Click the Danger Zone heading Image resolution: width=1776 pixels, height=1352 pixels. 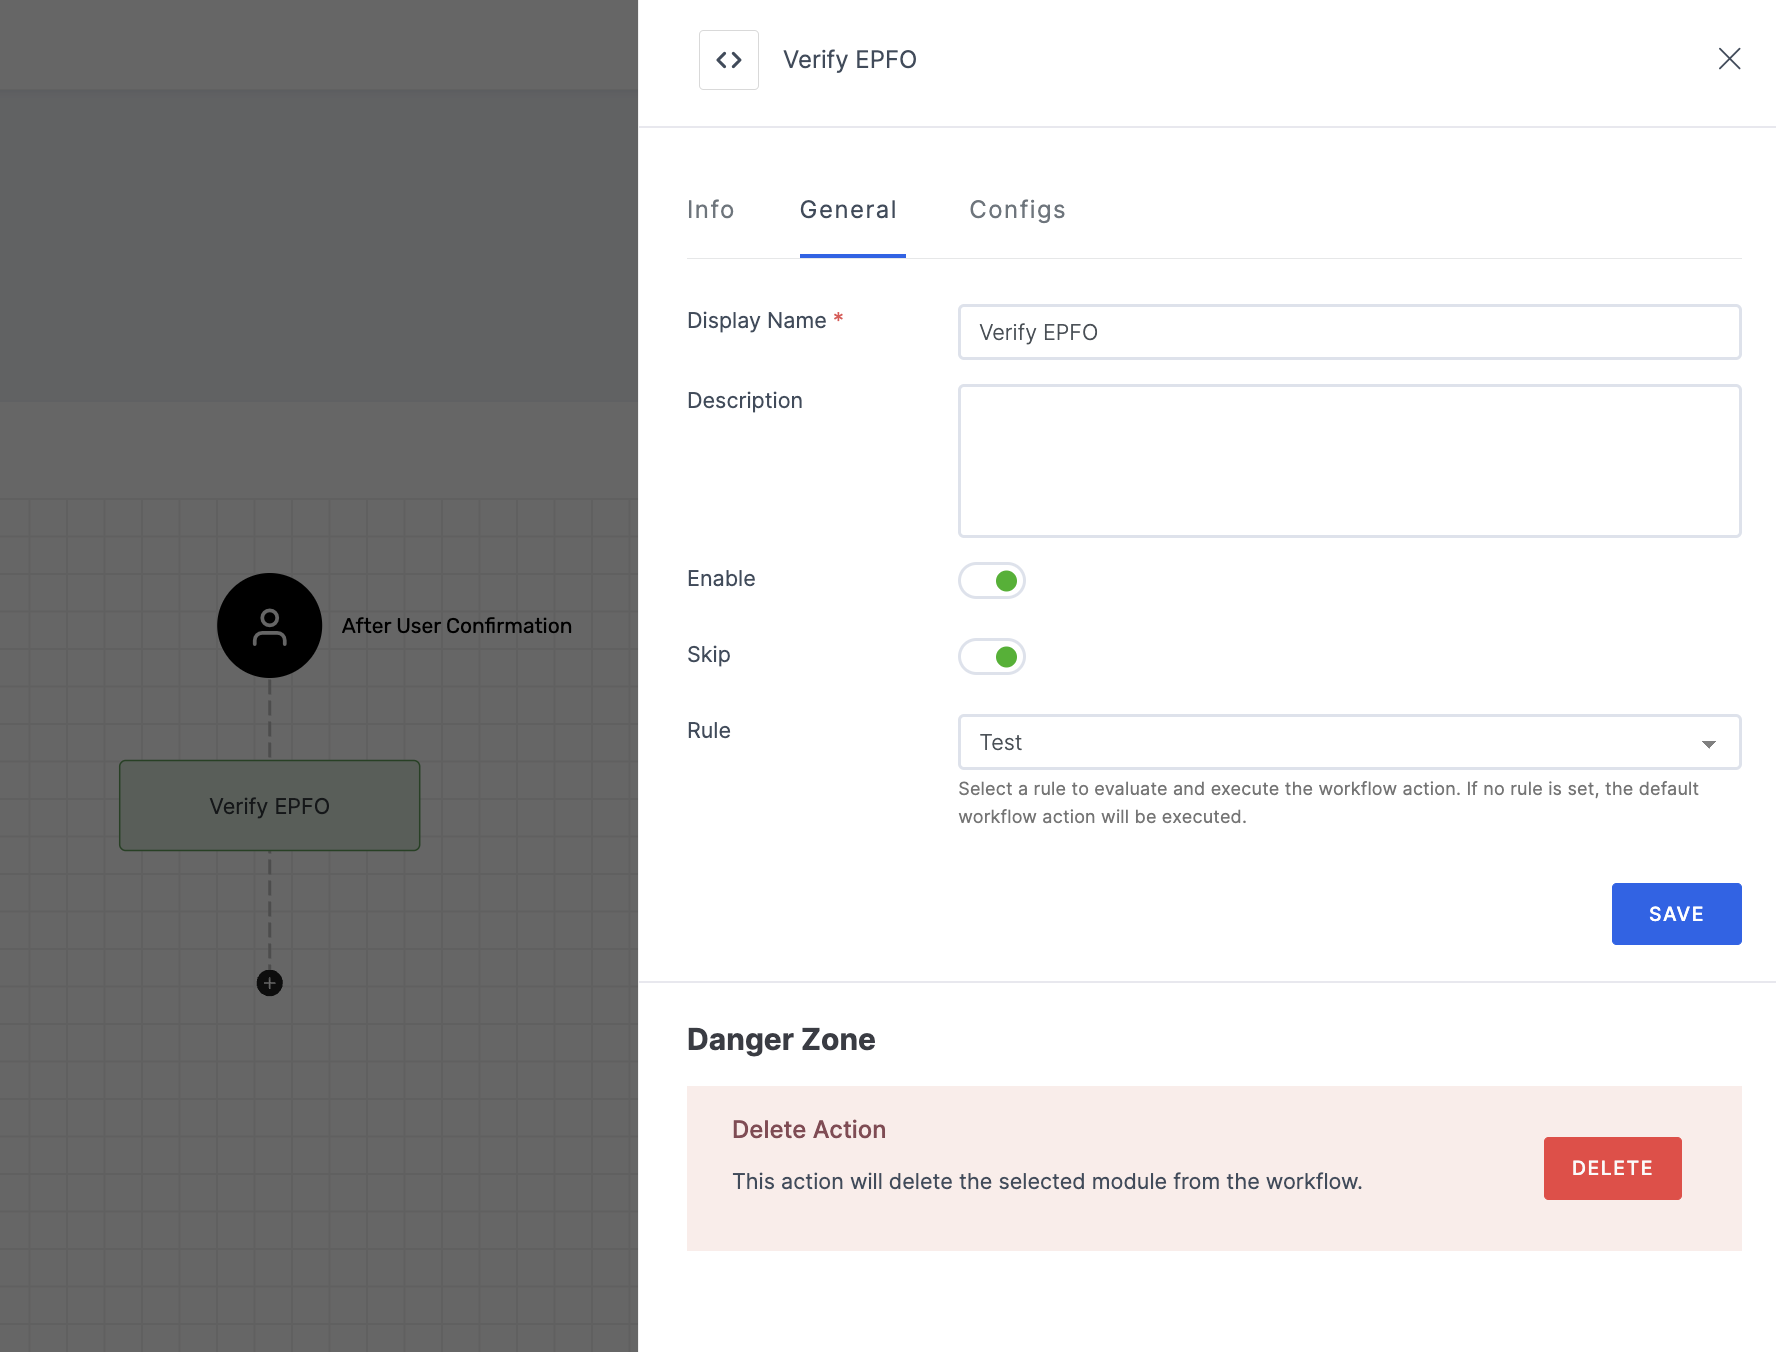[x=781, y=1040]
